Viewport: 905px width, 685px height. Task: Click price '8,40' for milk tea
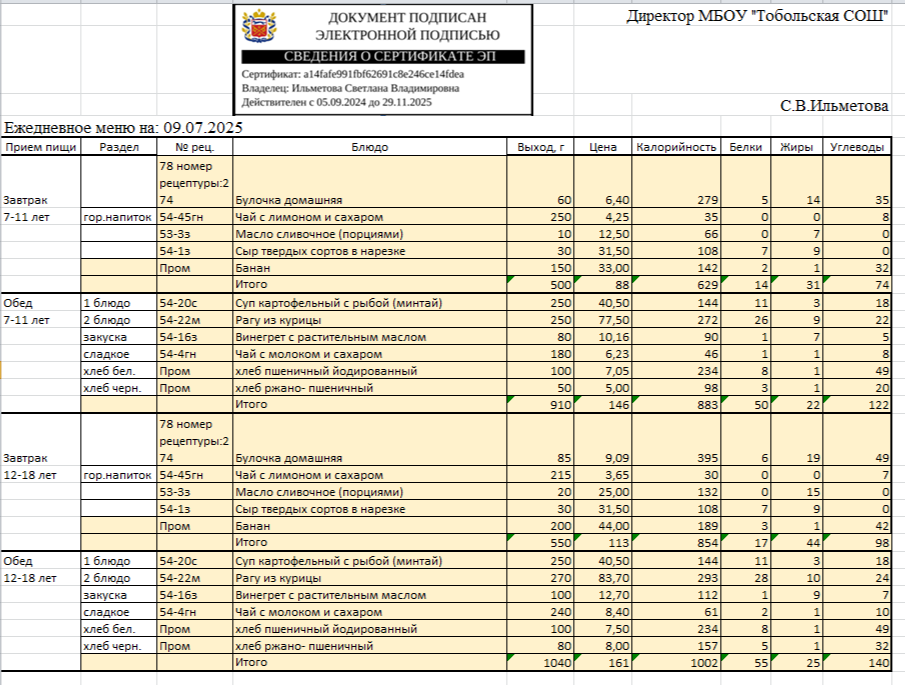[603, 612]
